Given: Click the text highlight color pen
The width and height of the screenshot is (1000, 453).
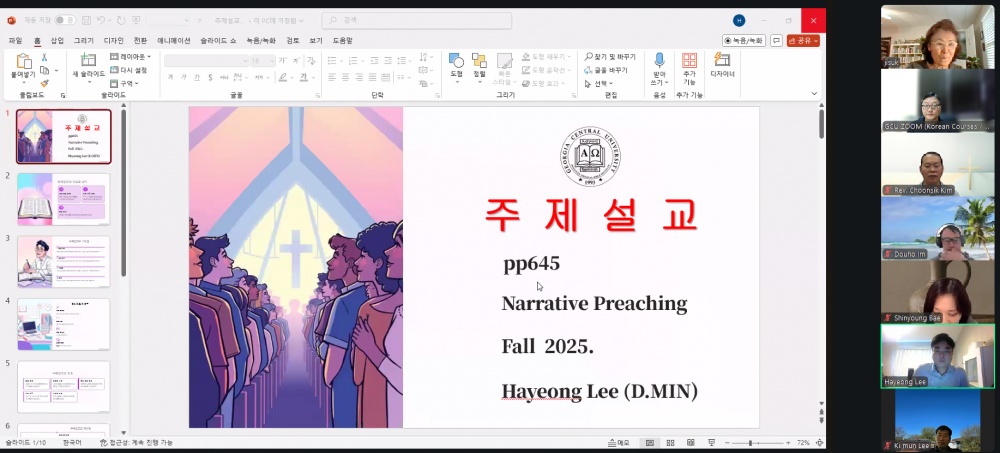Looking at the screenshot, I should 283,77.
